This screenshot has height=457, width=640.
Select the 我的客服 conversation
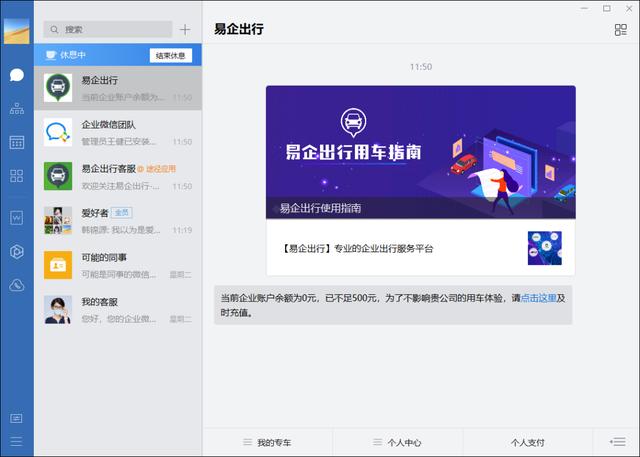tap(118, 310)
